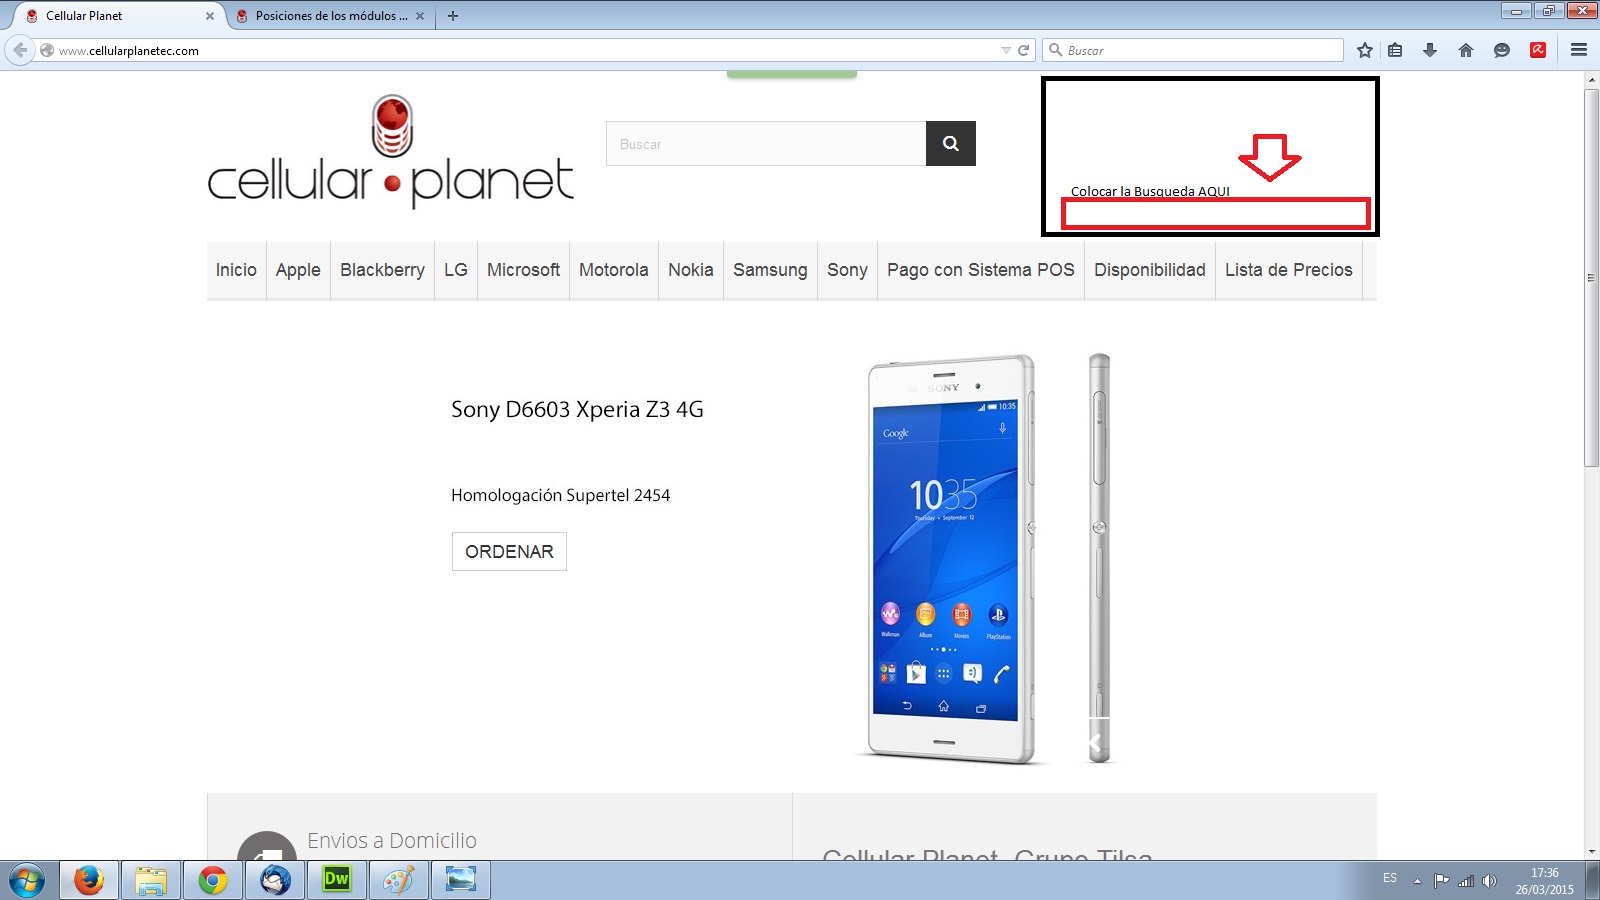Click the page vertical scrollbar thumb

[x=1591, y=278]
